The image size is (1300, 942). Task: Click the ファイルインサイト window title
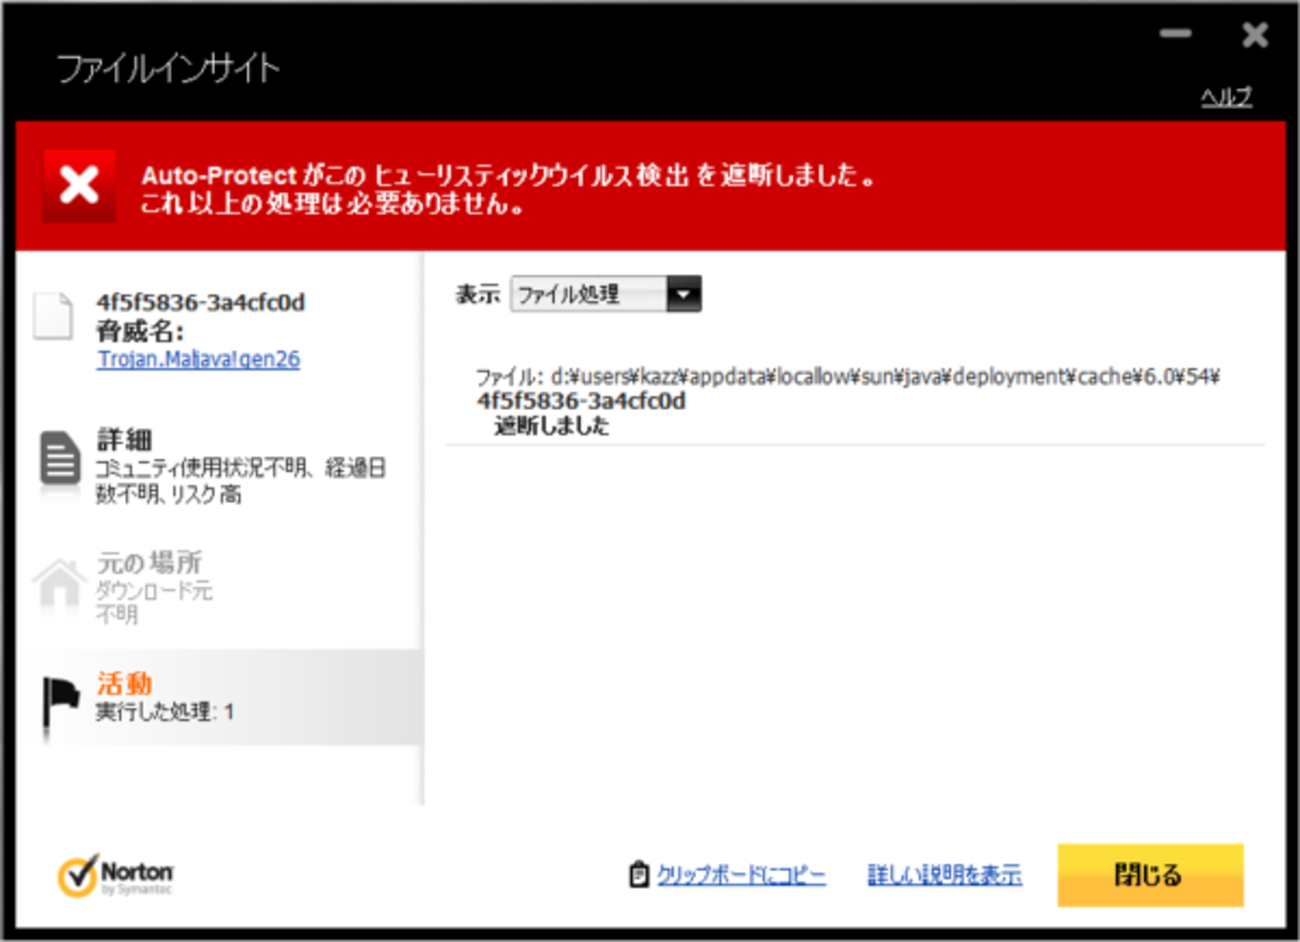168,68
